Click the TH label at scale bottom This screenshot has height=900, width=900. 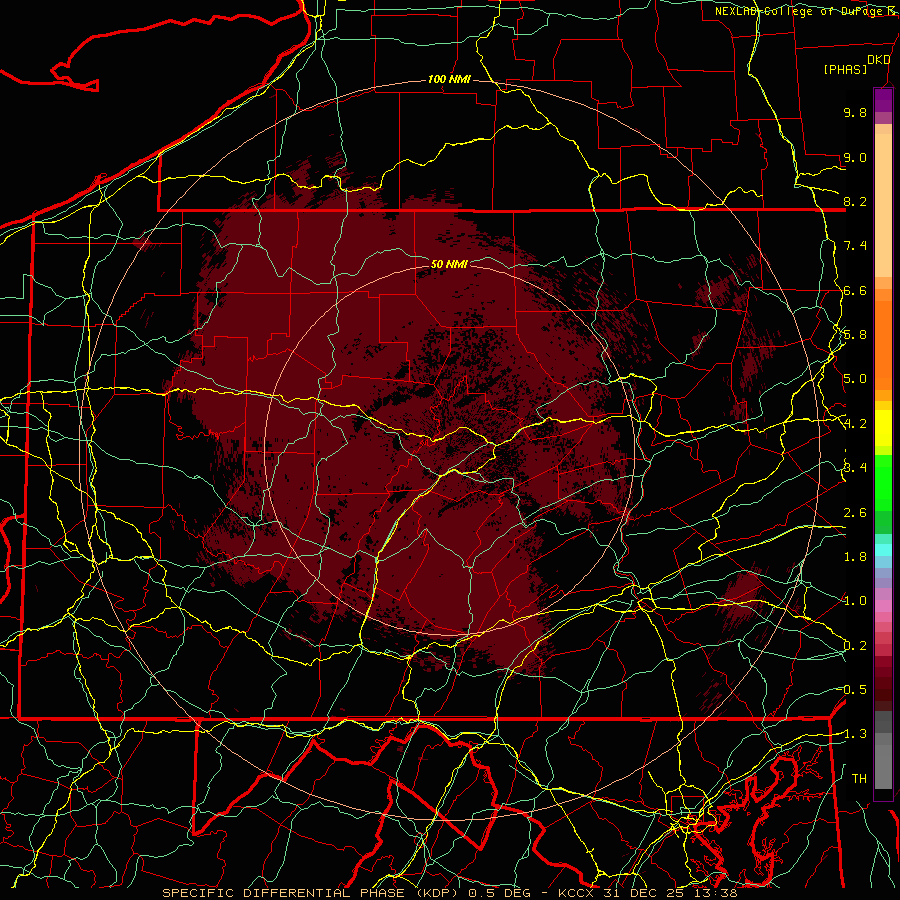pyautogui.click(x=859, y=779)
